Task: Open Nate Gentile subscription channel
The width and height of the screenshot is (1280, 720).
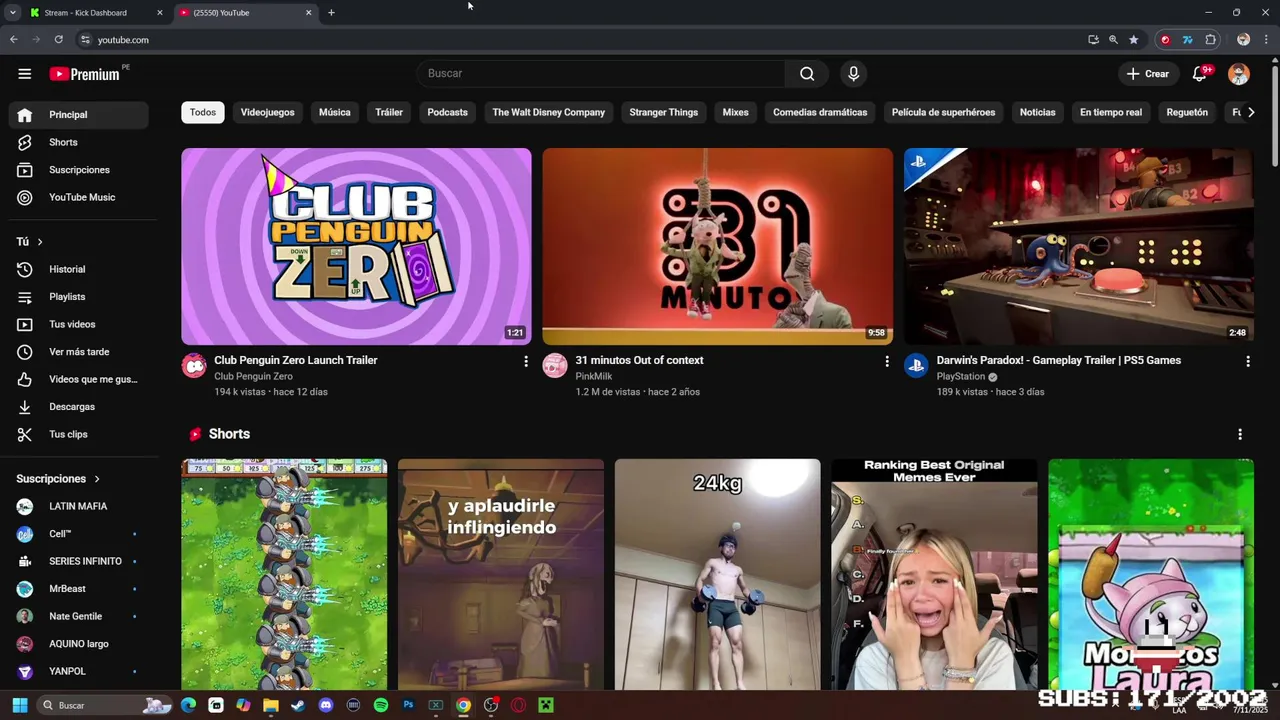Action: tap(79, 616)
